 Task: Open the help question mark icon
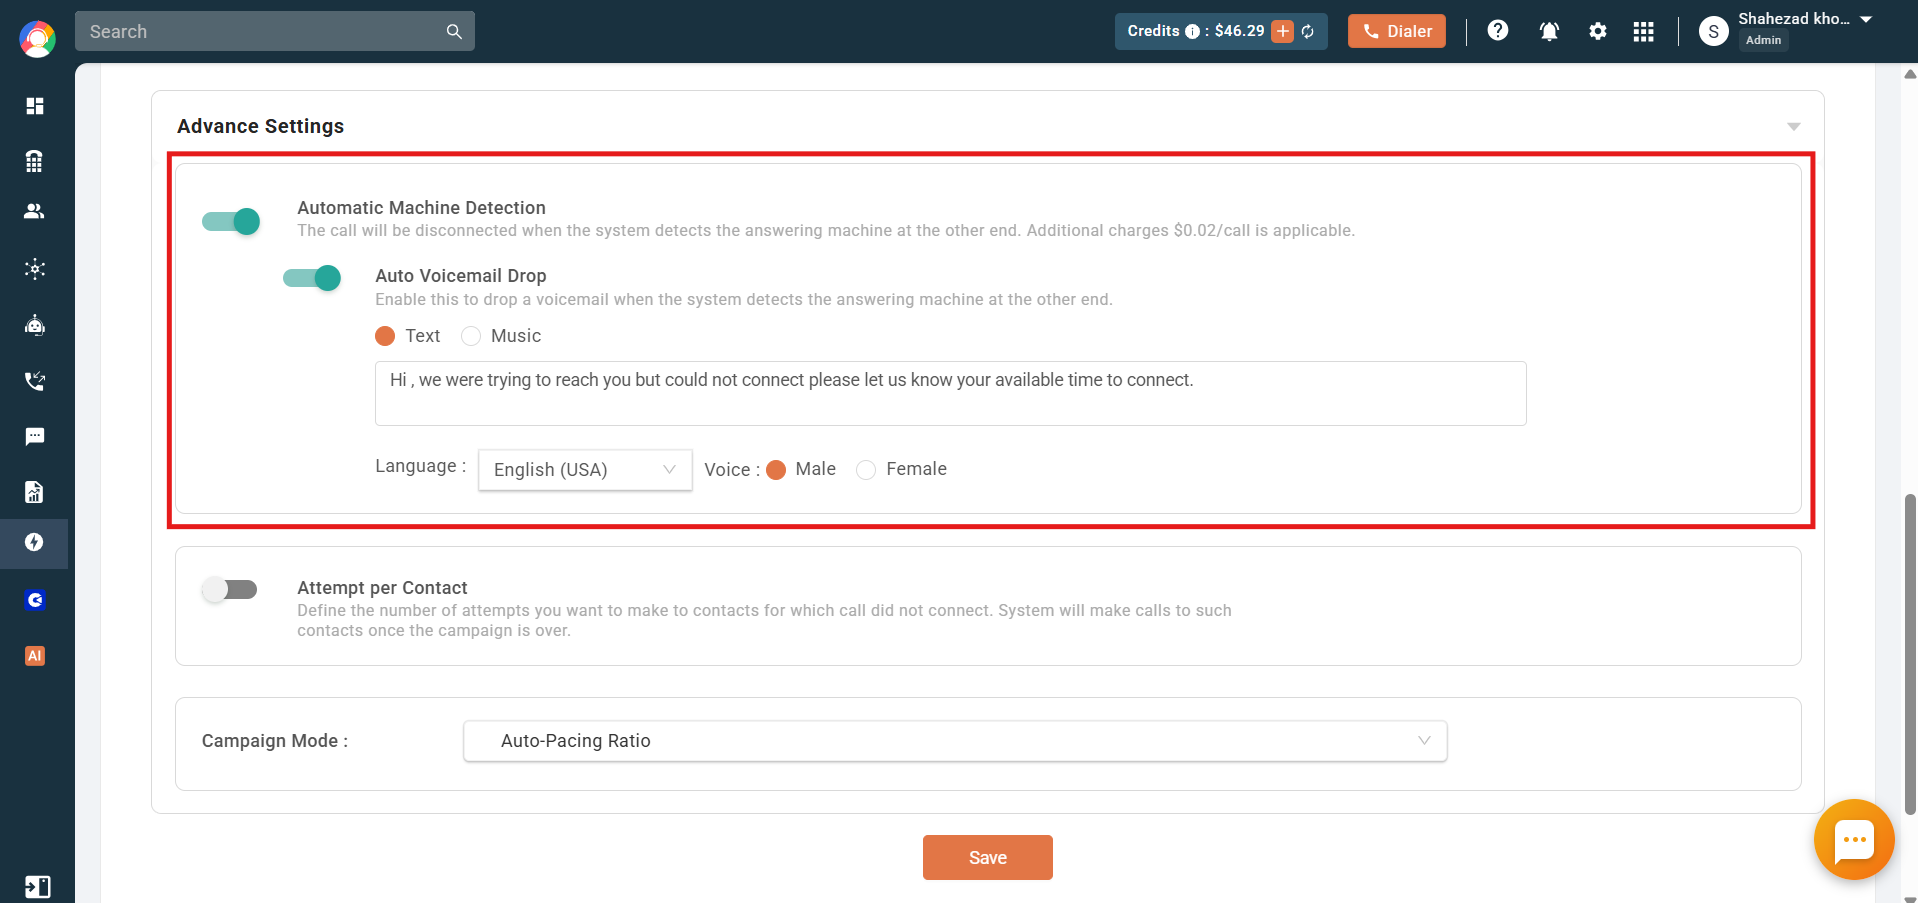click(1498, 31)
